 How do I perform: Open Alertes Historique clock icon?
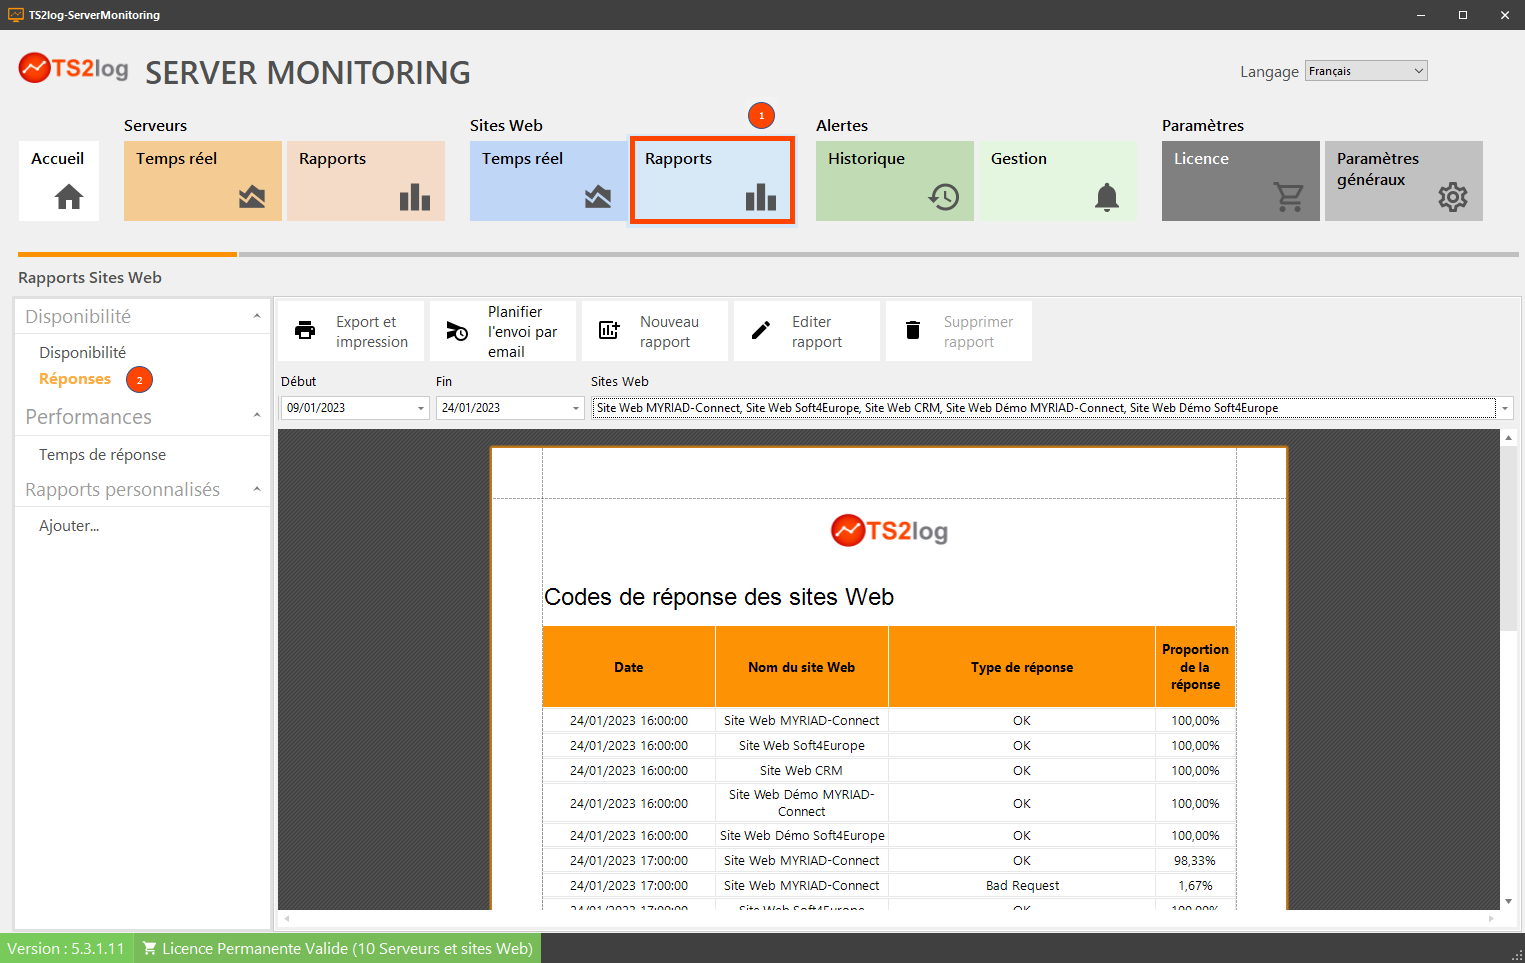point(944,197)
